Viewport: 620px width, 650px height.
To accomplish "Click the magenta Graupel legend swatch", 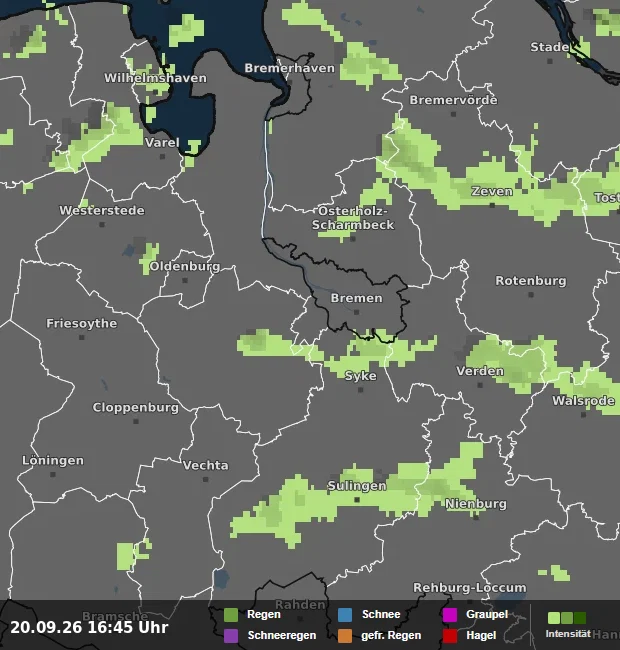I will pyautogui.click(x=450, y=615).
